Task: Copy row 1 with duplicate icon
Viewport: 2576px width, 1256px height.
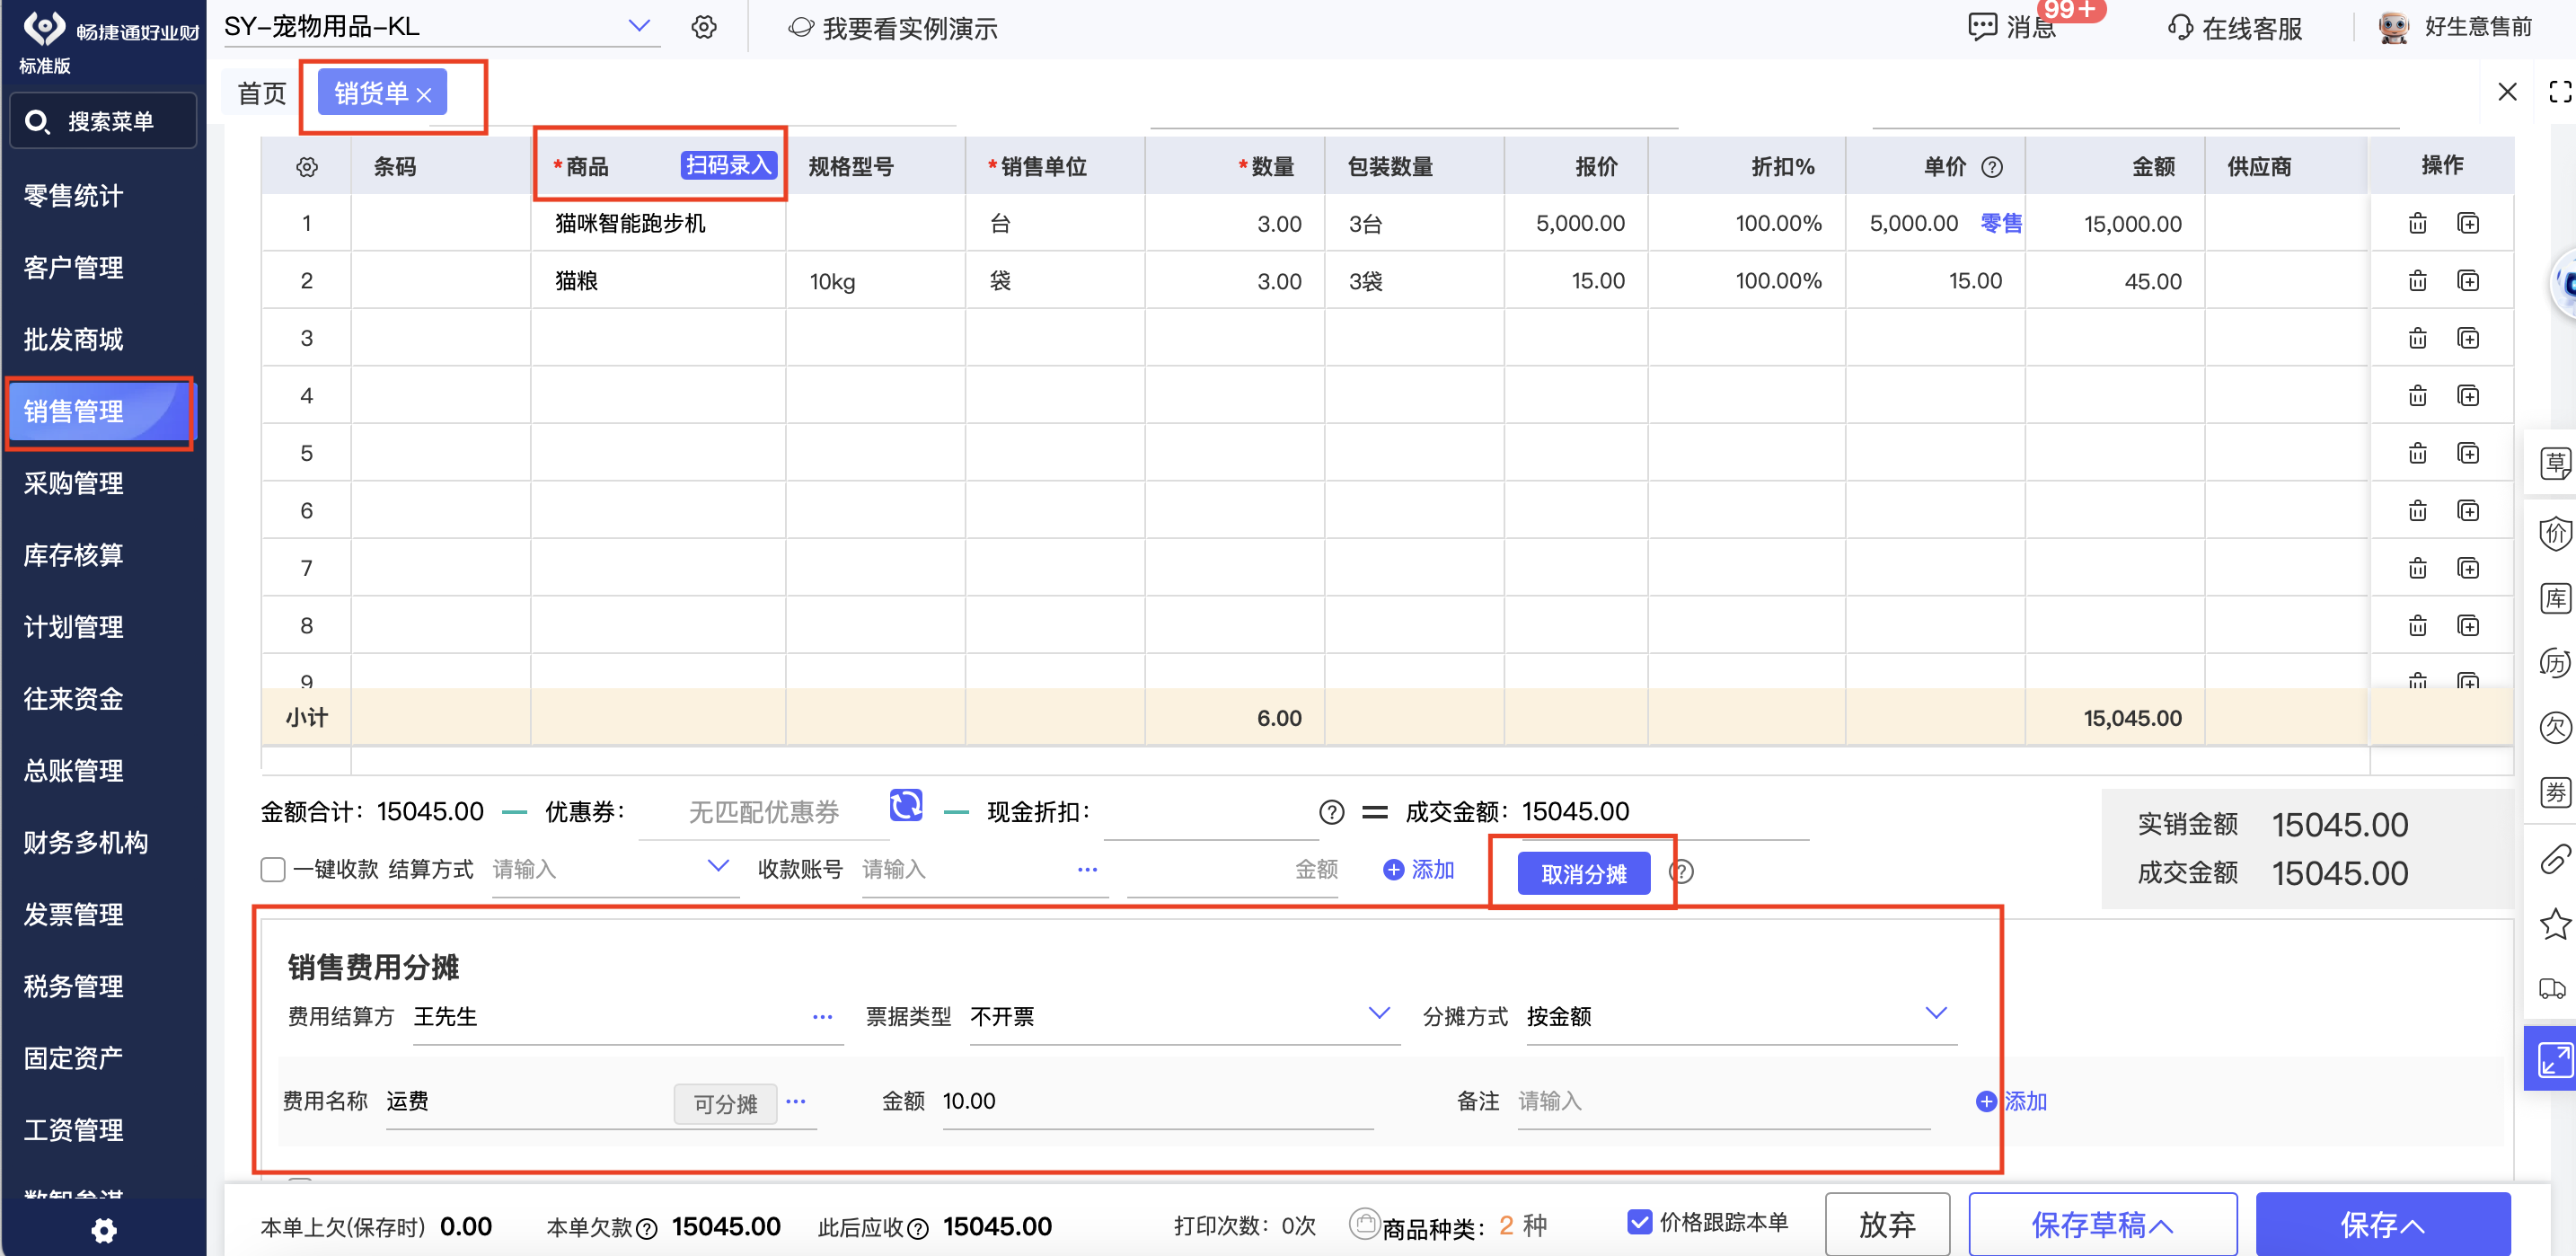Action: pos(2468,223)
